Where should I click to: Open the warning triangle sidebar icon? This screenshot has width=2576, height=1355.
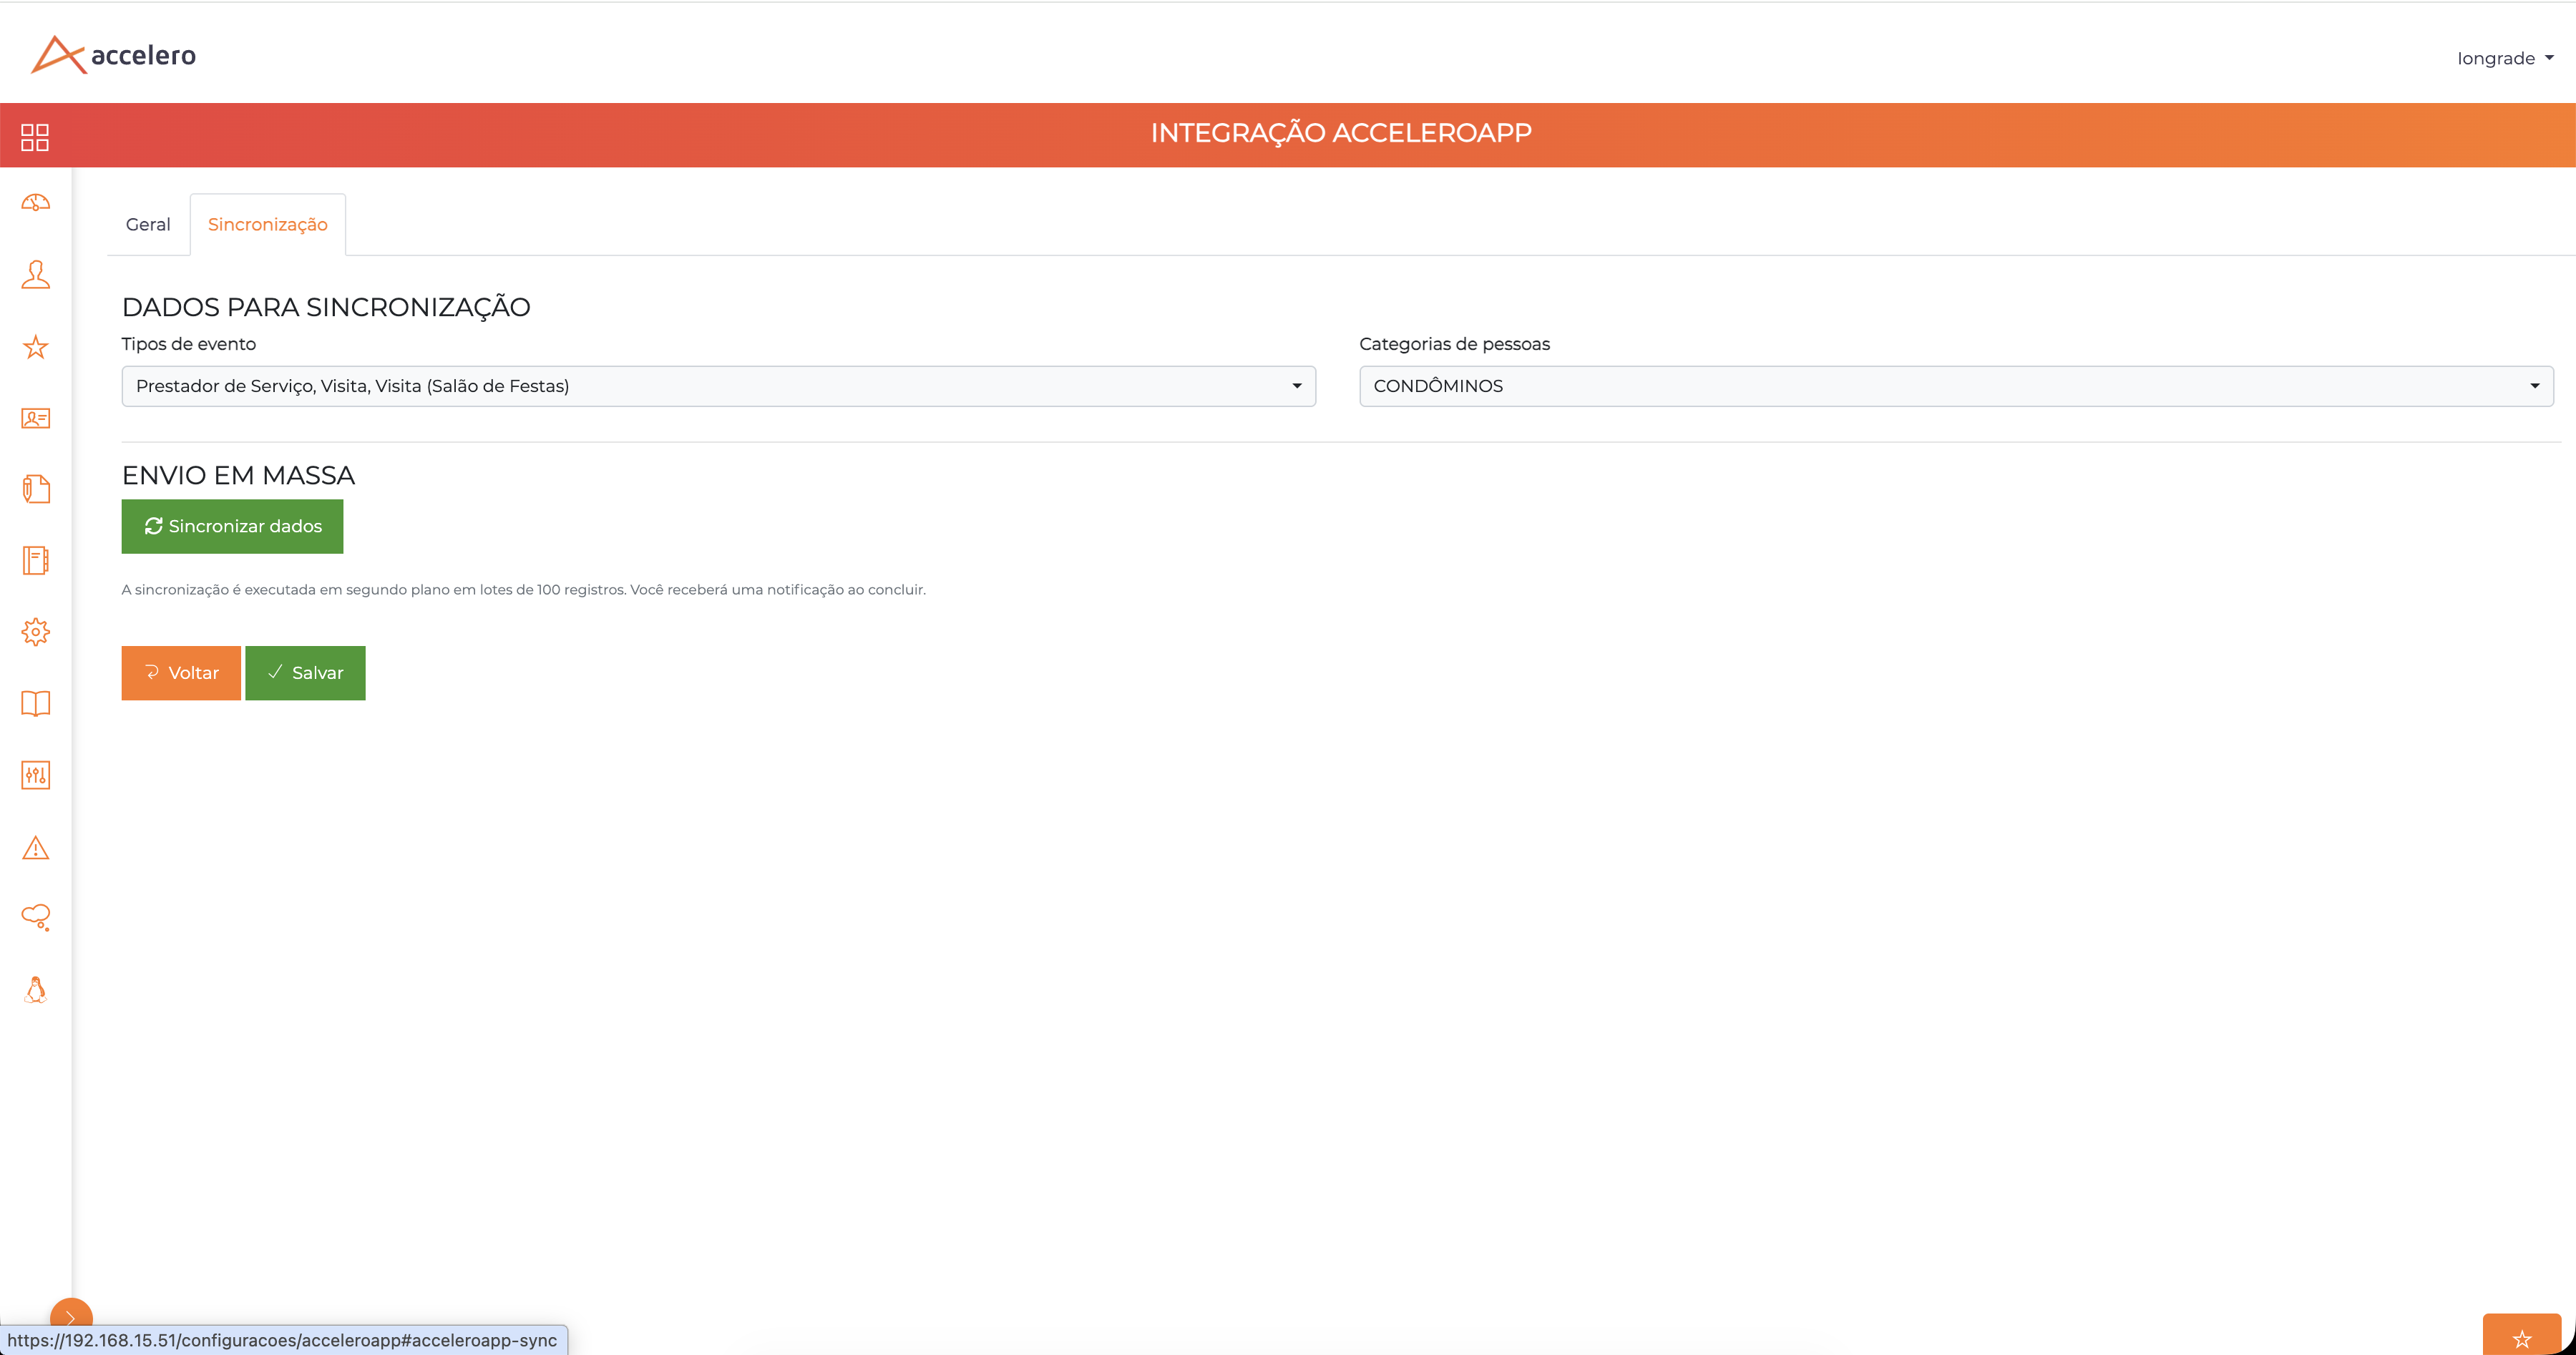(x=35, y=848)
